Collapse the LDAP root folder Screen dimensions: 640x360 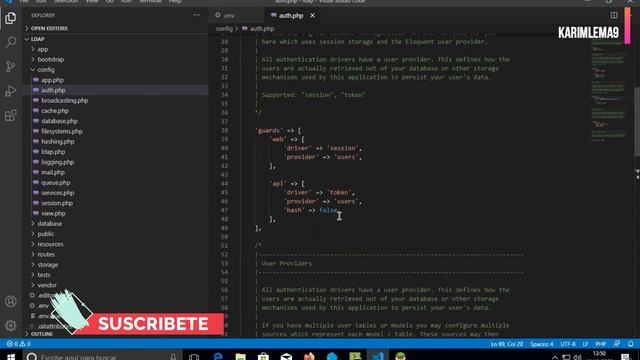tap(38, 39)
